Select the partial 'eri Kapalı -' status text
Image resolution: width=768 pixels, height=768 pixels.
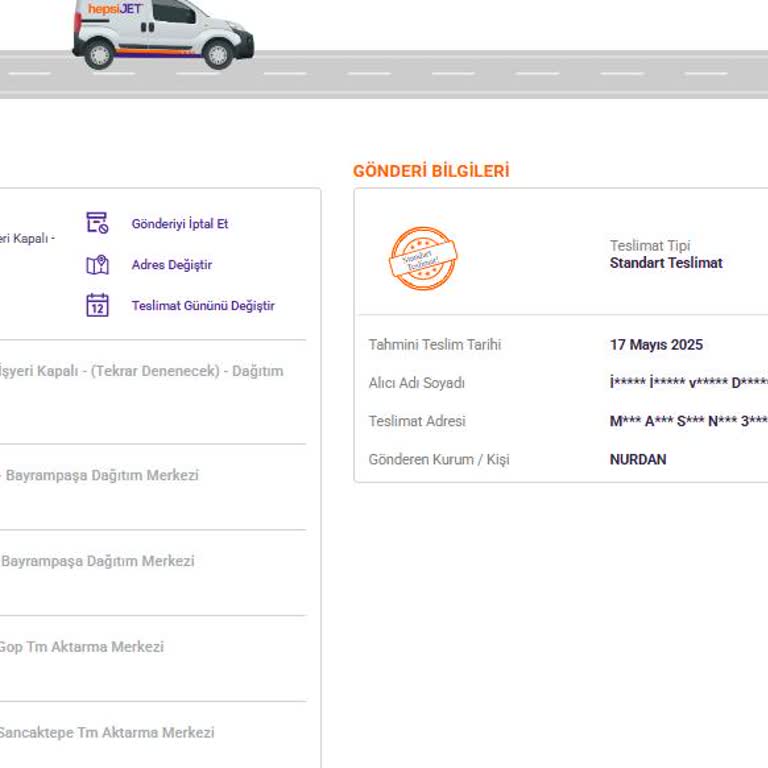(x=27, y=239)
